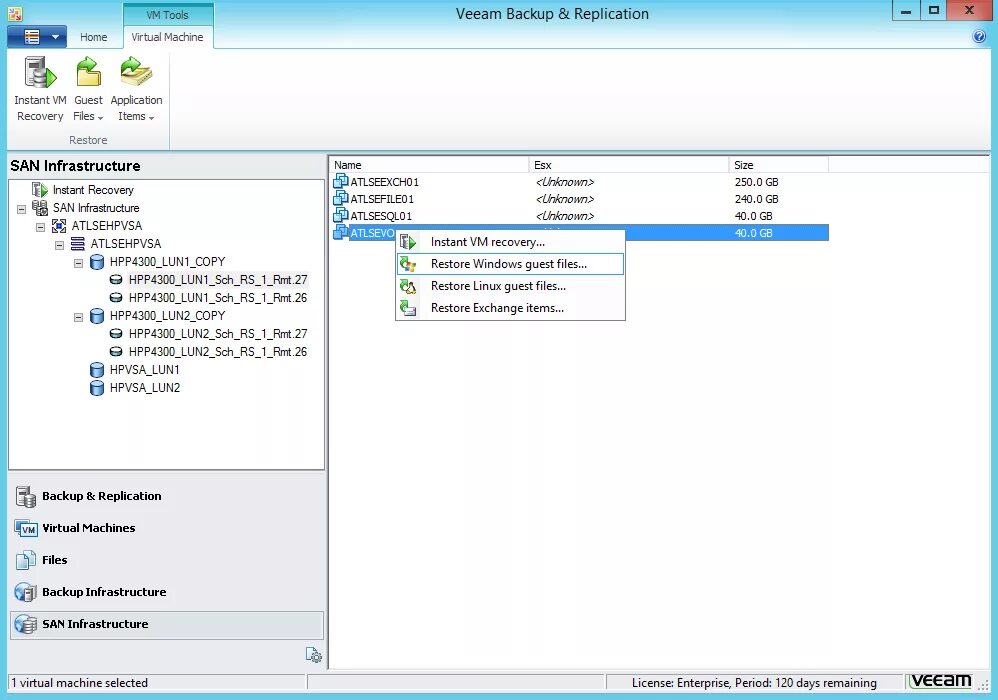Select the ATLSESQL01 virtual machine row
The height and width of the screenshot is (700, 998).
point(579,216)
